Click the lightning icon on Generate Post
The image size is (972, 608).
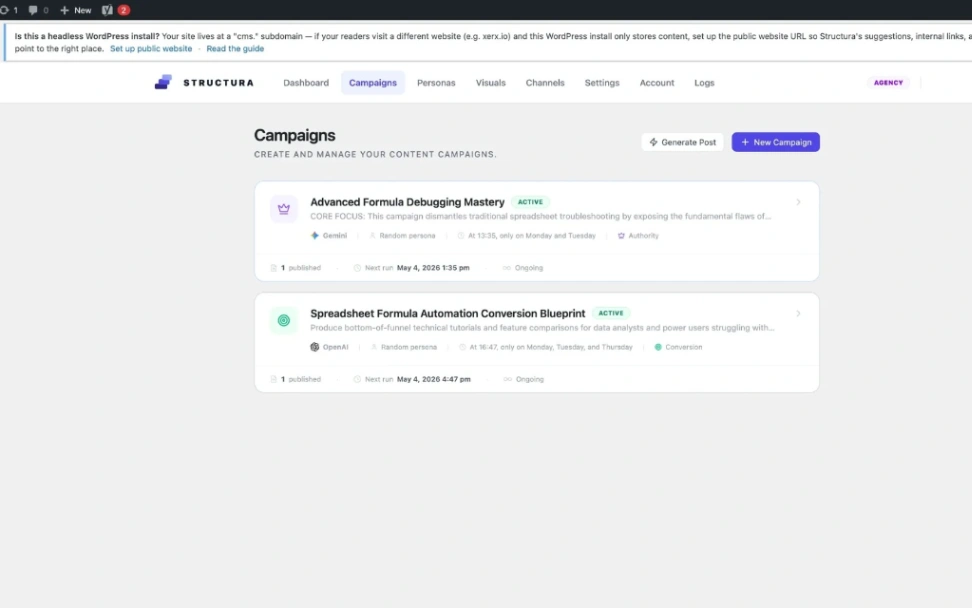653,142
